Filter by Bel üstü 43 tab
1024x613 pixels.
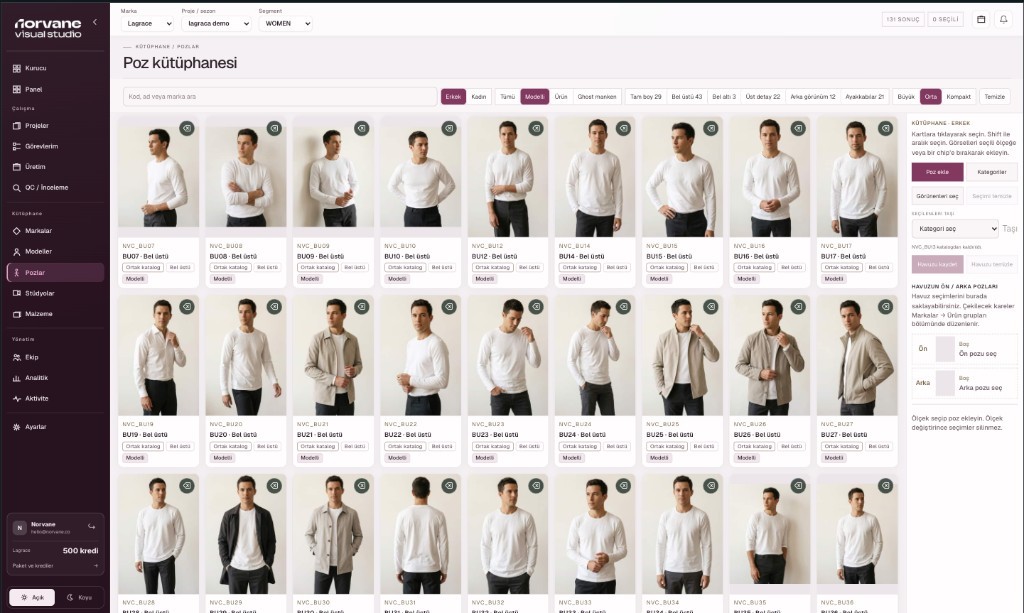click(686, 97)
